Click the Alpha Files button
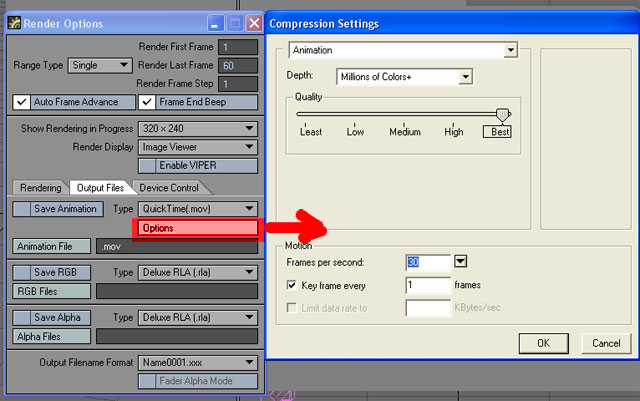640x401 pixels. [x=51, y=336]
